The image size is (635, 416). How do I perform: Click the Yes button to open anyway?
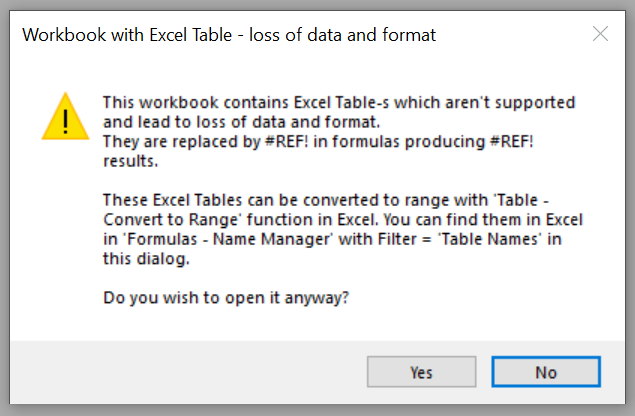[x=421, y=372]
